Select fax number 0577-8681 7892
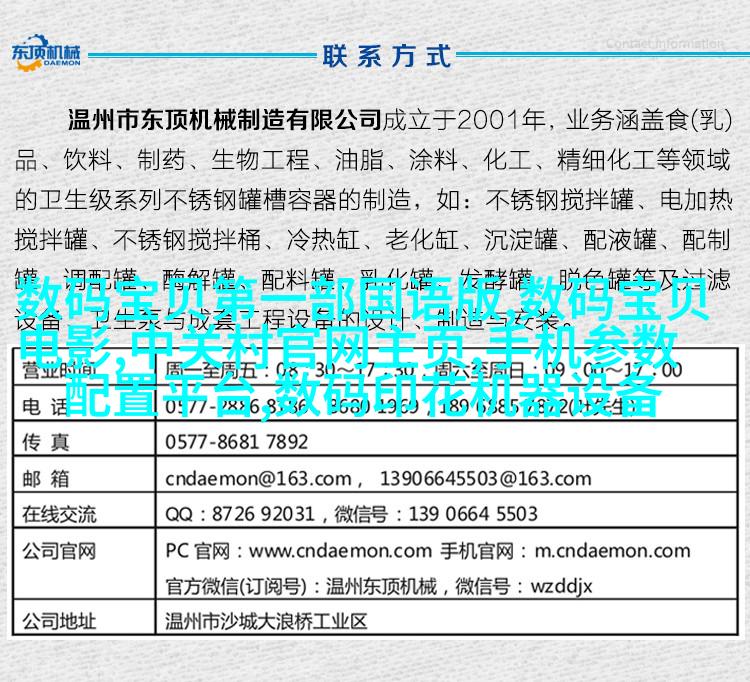This screenshot has height=682, width=750. click(236, 442)
